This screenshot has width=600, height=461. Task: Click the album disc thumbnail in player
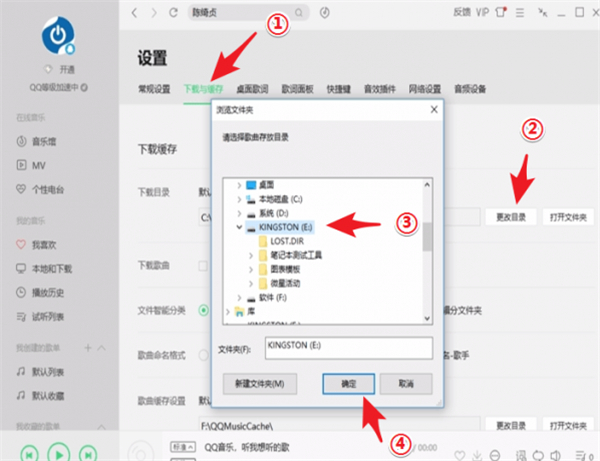[140, 453]
